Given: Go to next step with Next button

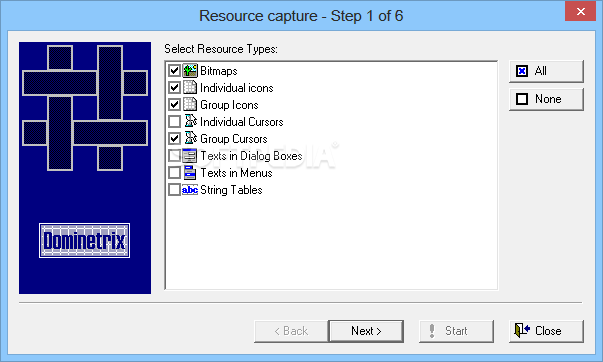Looking at the screenshot, I should click(x=366, y=331).
